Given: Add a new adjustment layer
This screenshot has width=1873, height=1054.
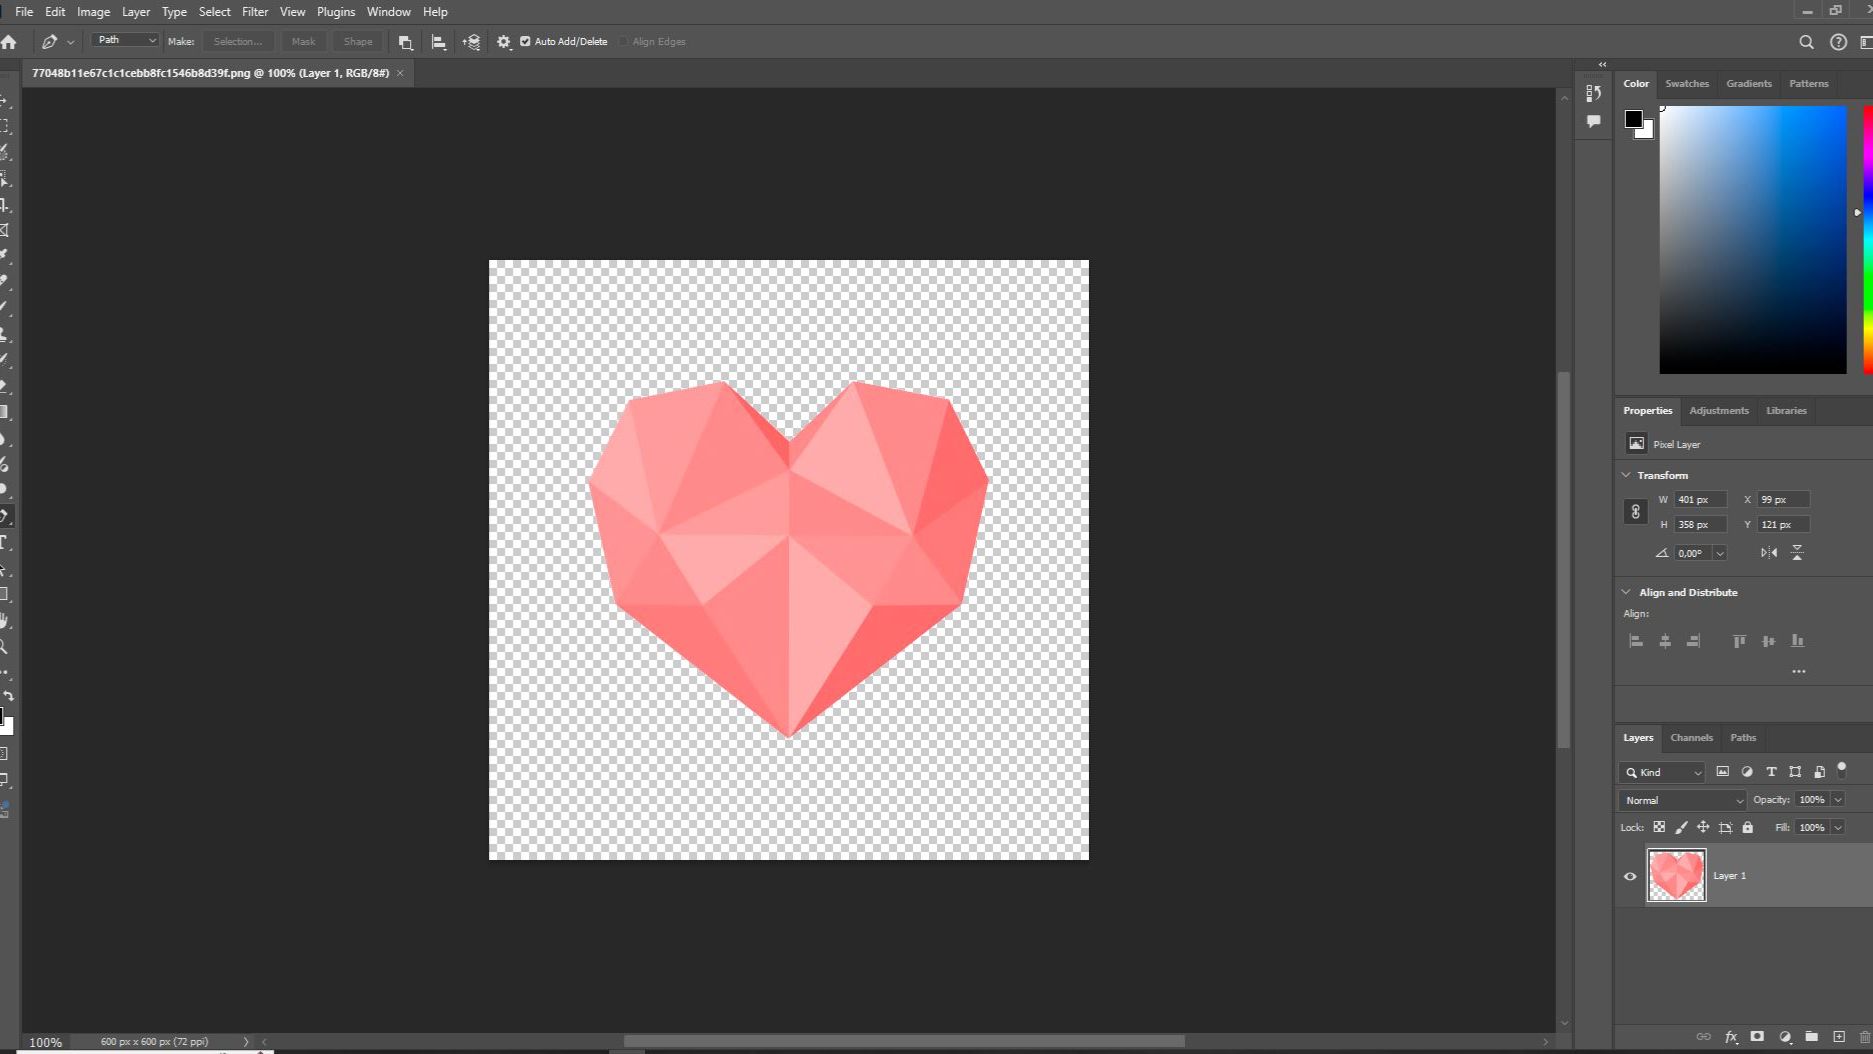Looking at the screenshot, I should [1784, 1036].
